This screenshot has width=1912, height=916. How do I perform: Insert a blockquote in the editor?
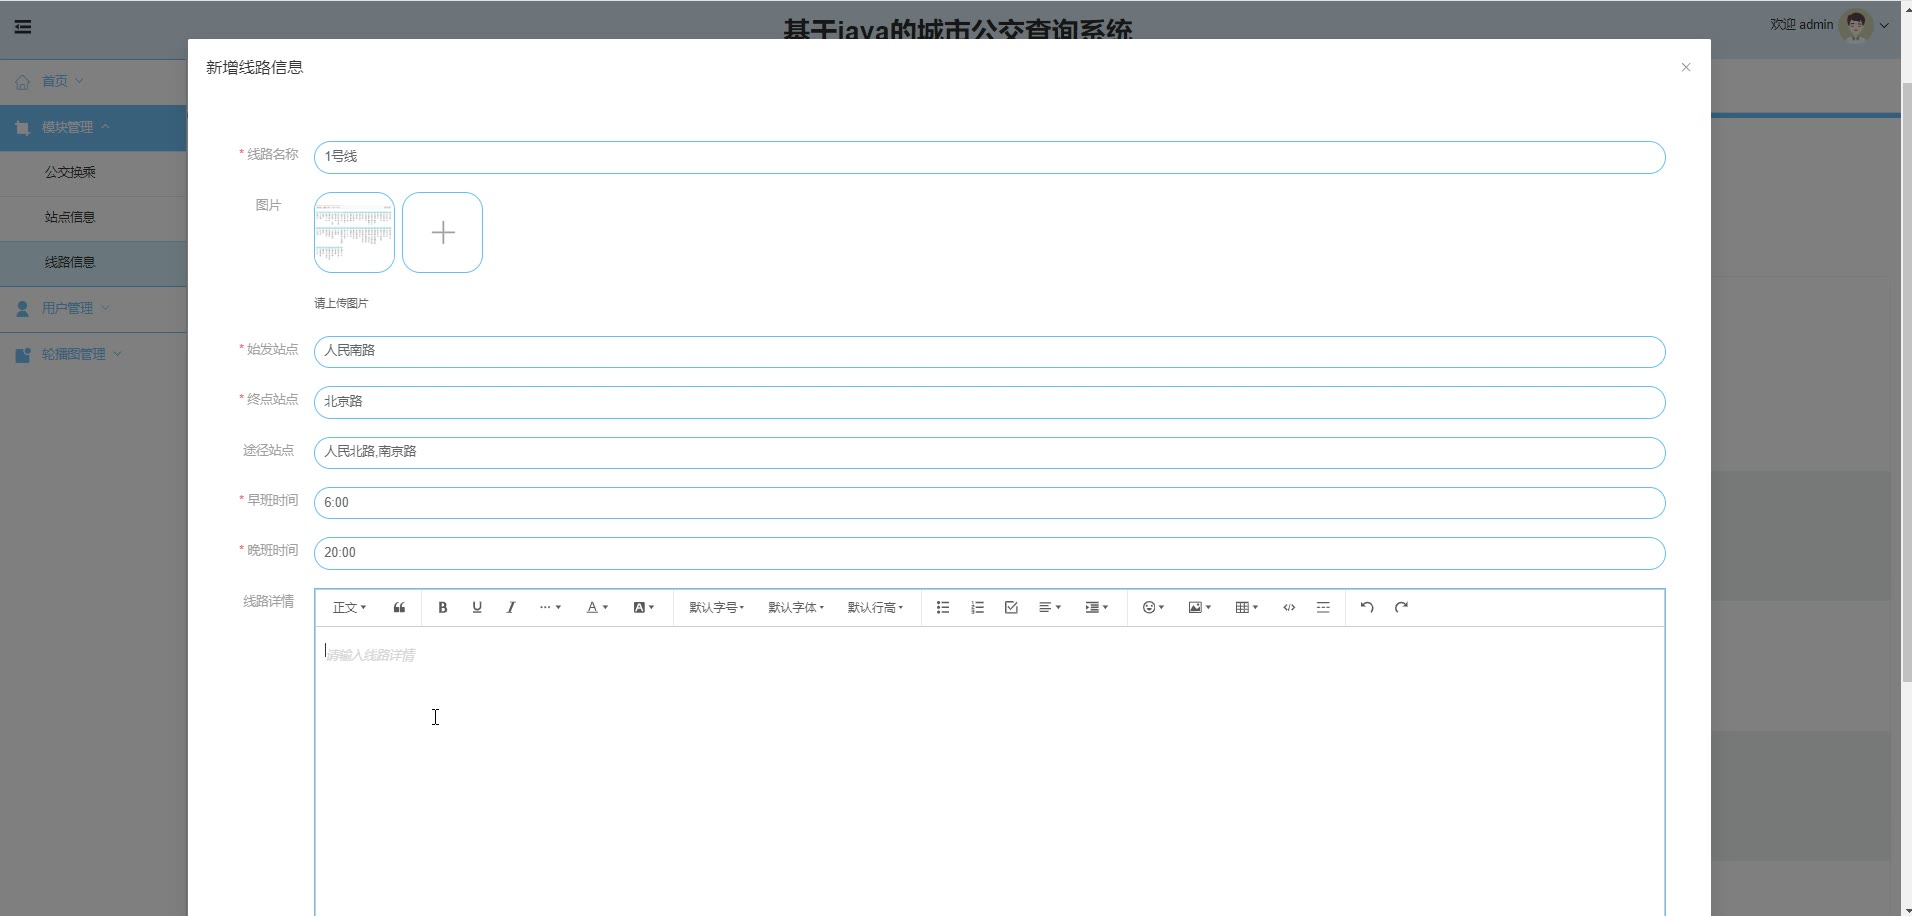[399, 607]
